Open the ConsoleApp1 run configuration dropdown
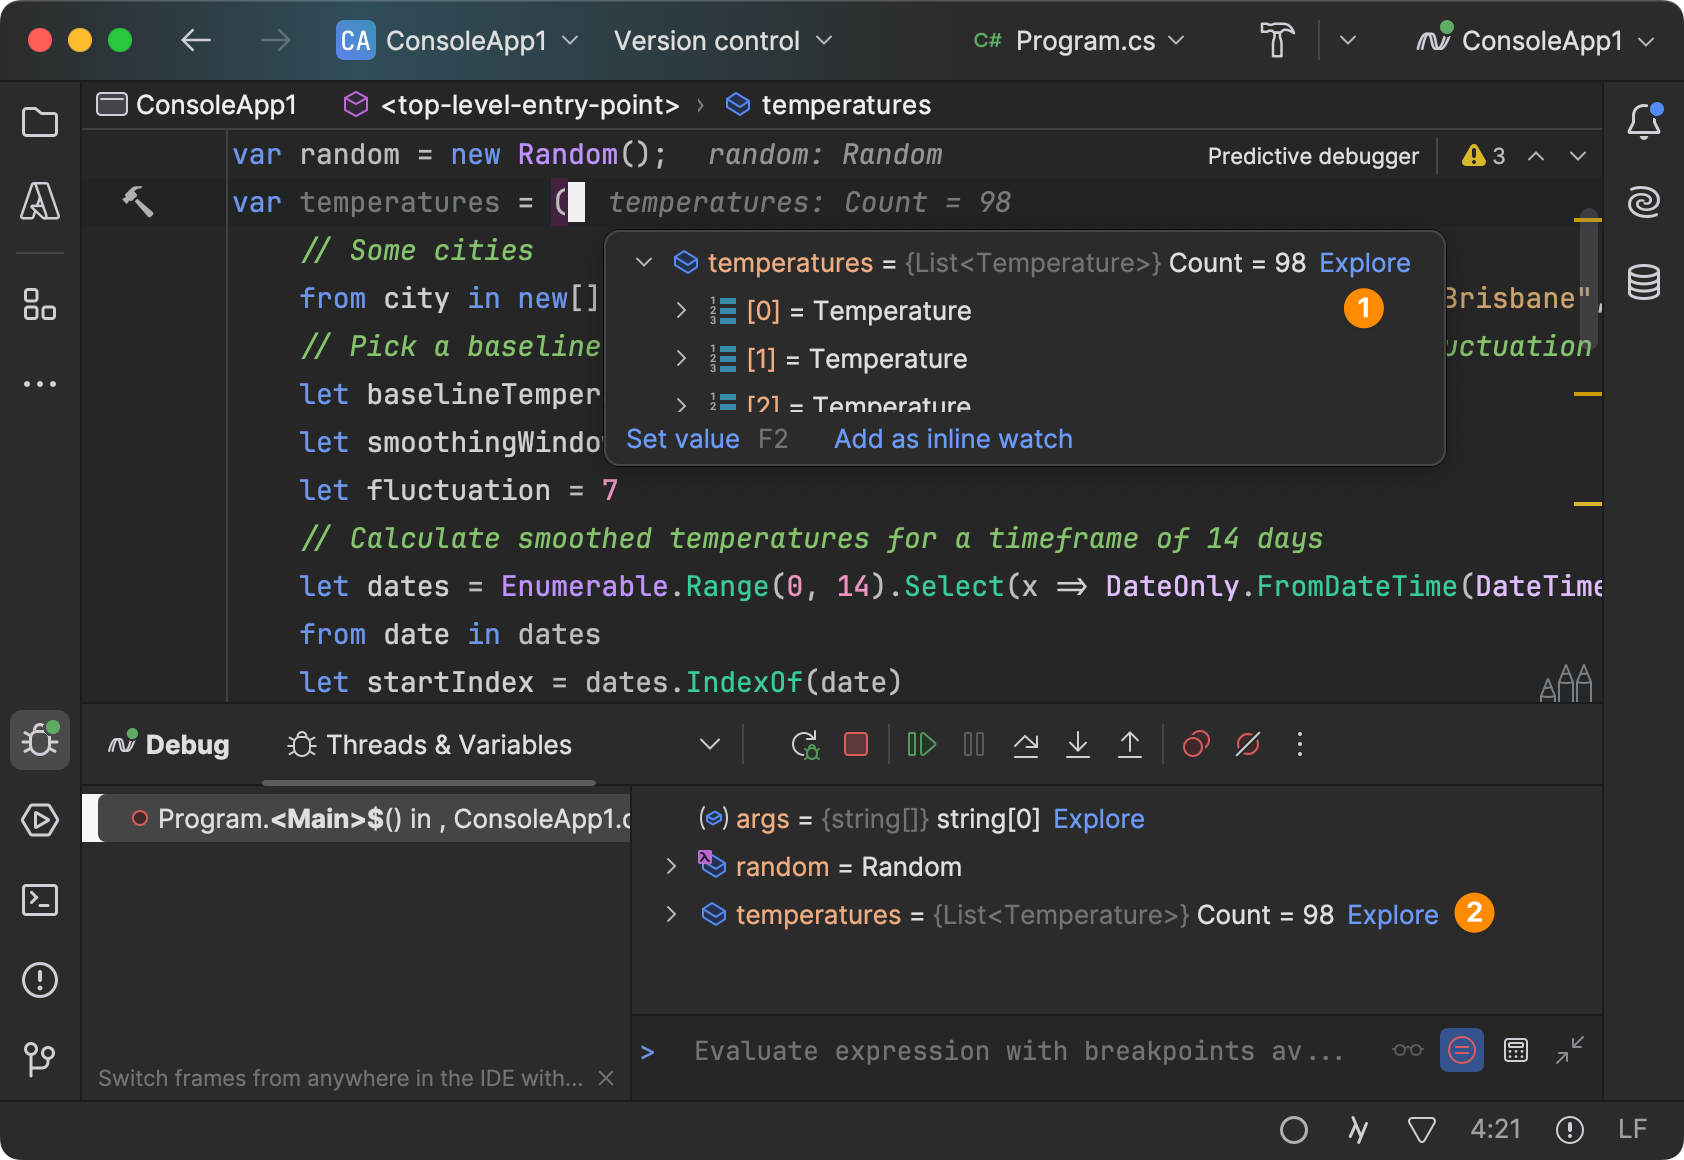The width and height of the screenshot is (1684, 1160). pos(1536,41)
